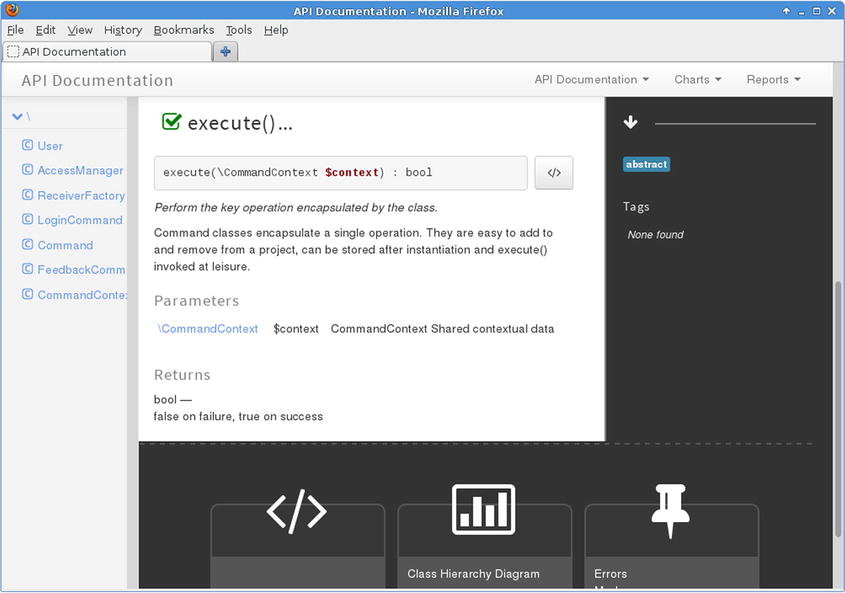Click the $context parameter name text

(x=296, y=329)
